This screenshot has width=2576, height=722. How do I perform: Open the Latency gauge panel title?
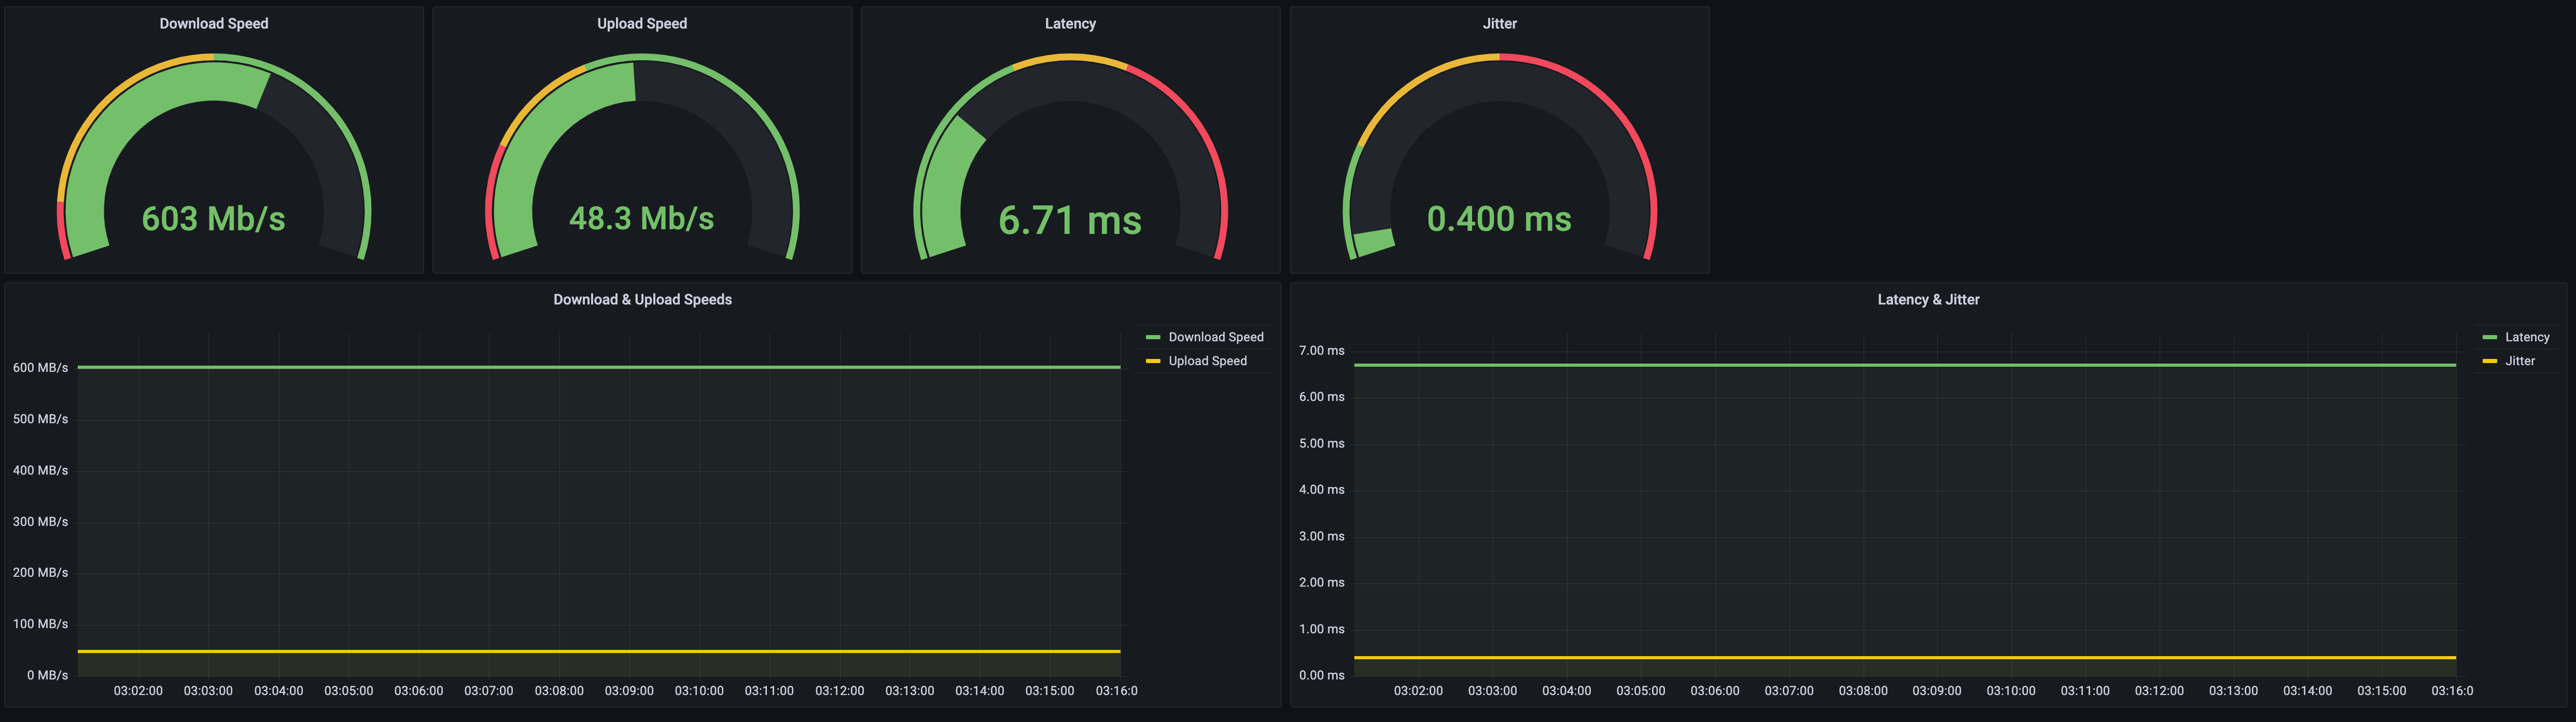(1069, 23)
